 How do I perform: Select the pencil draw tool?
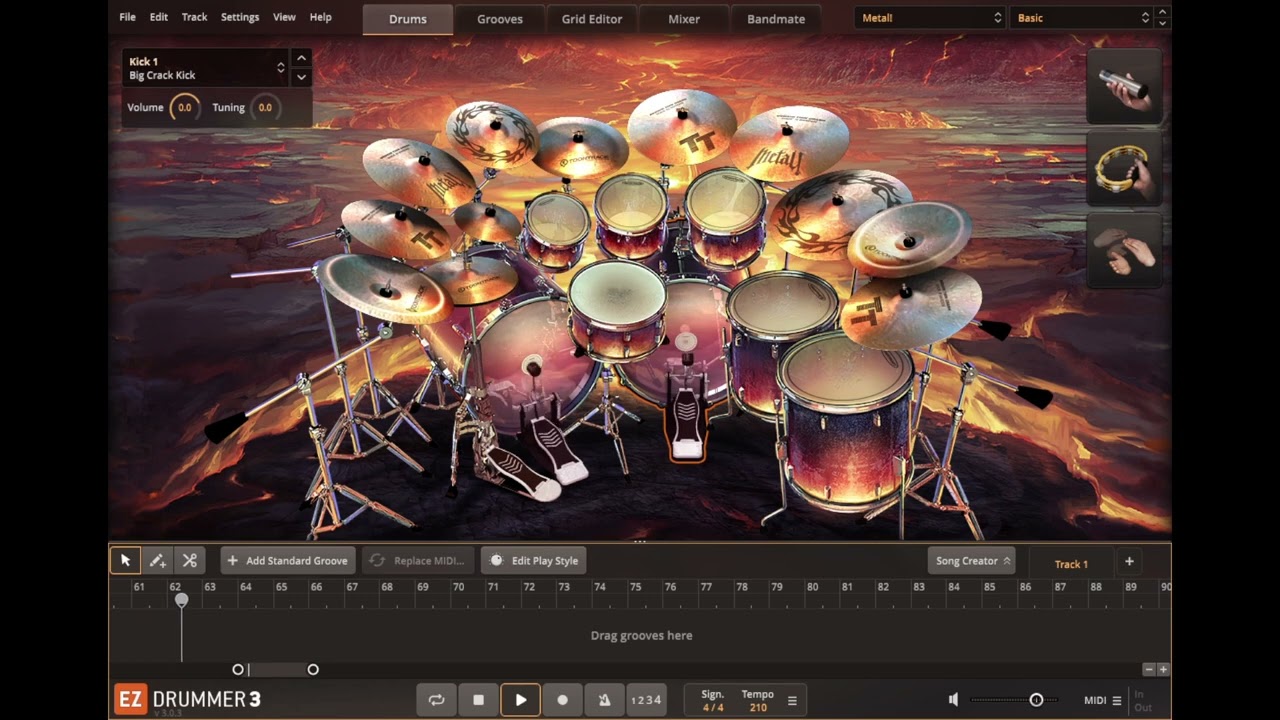157,561
